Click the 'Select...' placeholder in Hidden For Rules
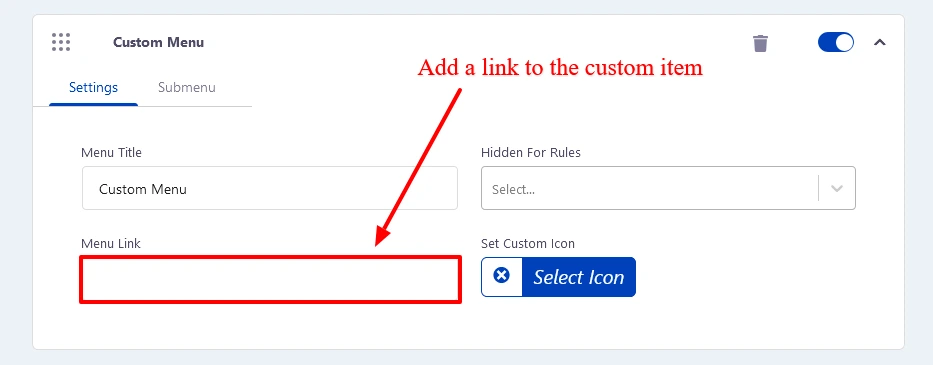 (x=513, y=190)
